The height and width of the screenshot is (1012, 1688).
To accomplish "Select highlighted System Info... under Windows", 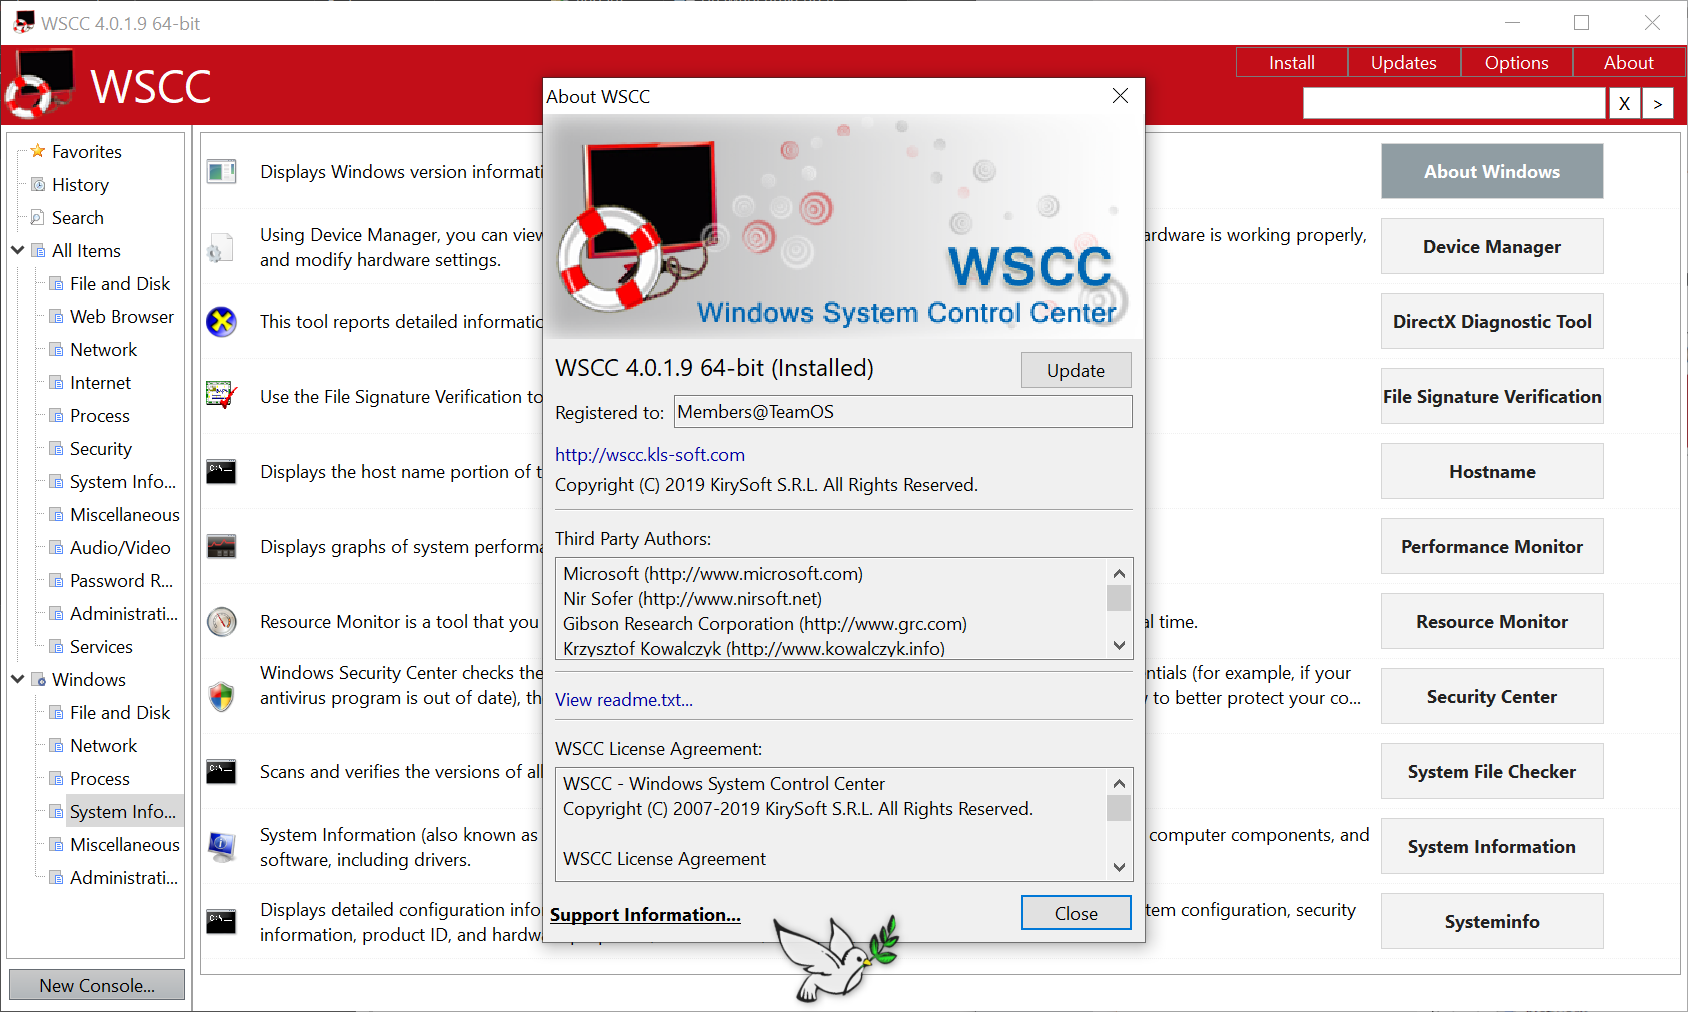I will [123, 811].
